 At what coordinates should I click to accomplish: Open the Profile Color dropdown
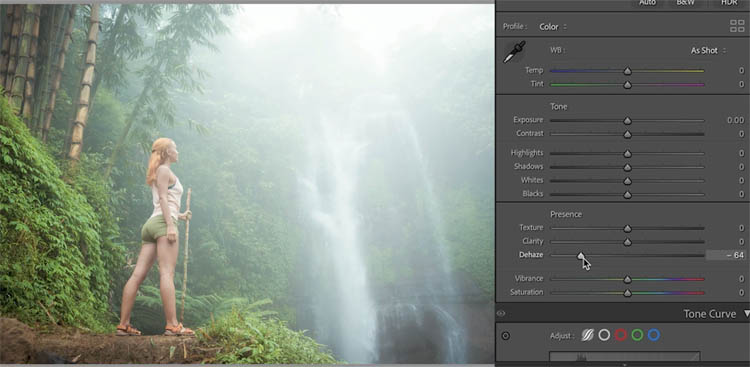point(553,27)
